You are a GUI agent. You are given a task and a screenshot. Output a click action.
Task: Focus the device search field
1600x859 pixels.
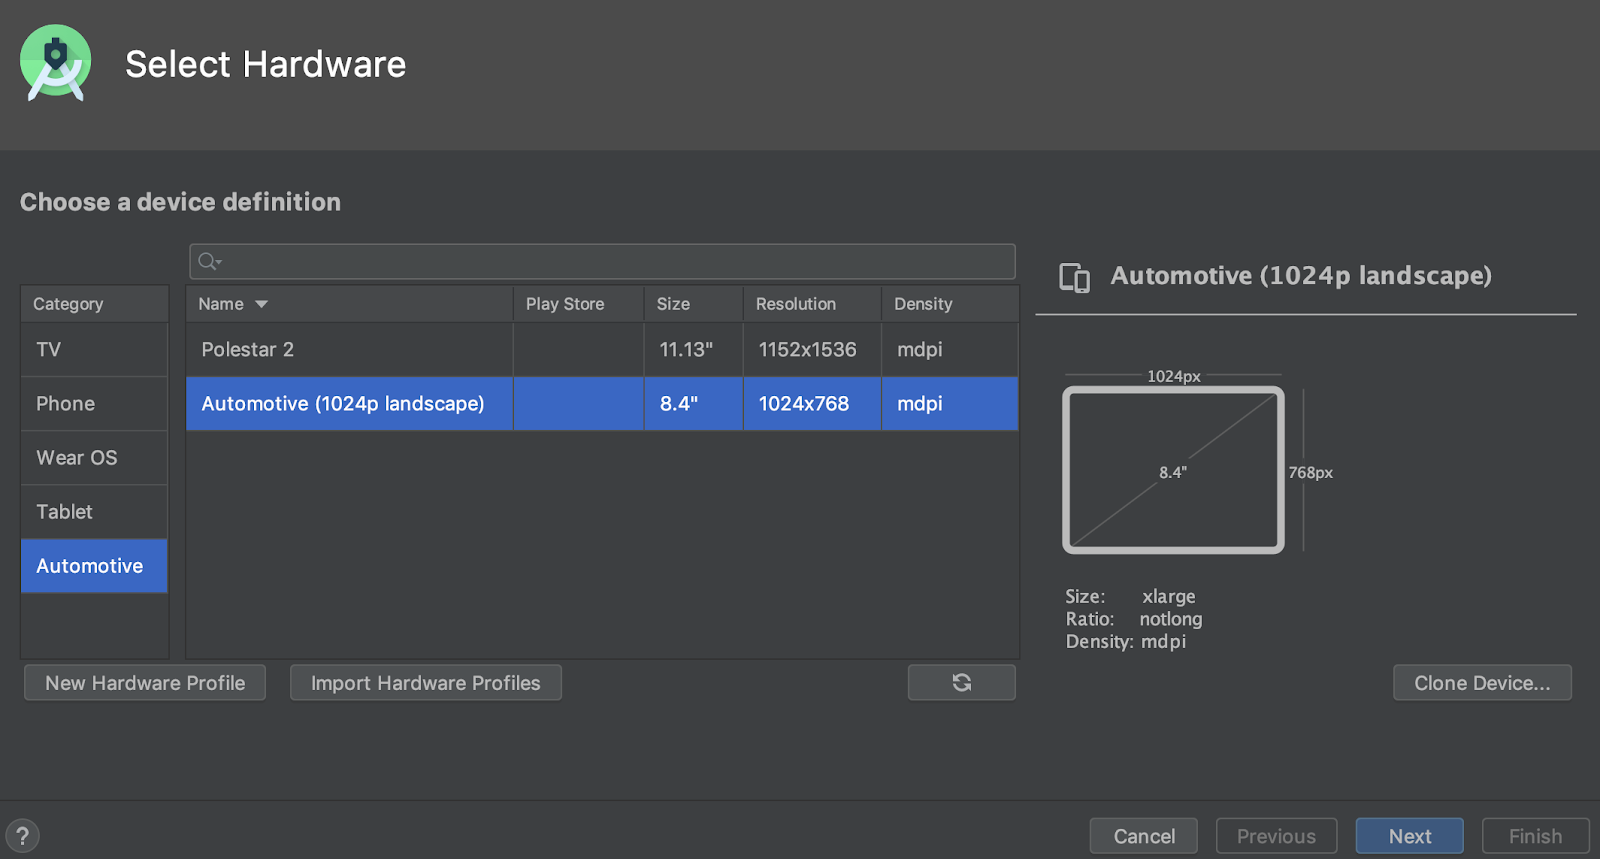[610, 261]
